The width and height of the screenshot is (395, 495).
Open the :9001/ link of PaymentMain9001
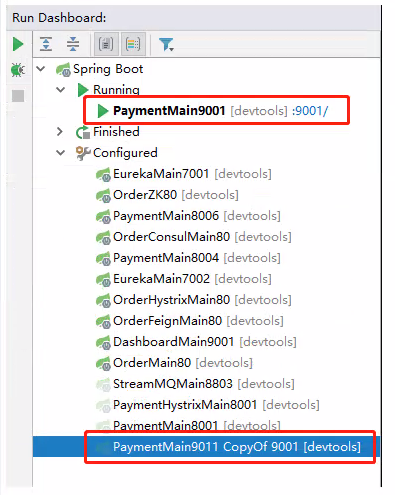310,111
